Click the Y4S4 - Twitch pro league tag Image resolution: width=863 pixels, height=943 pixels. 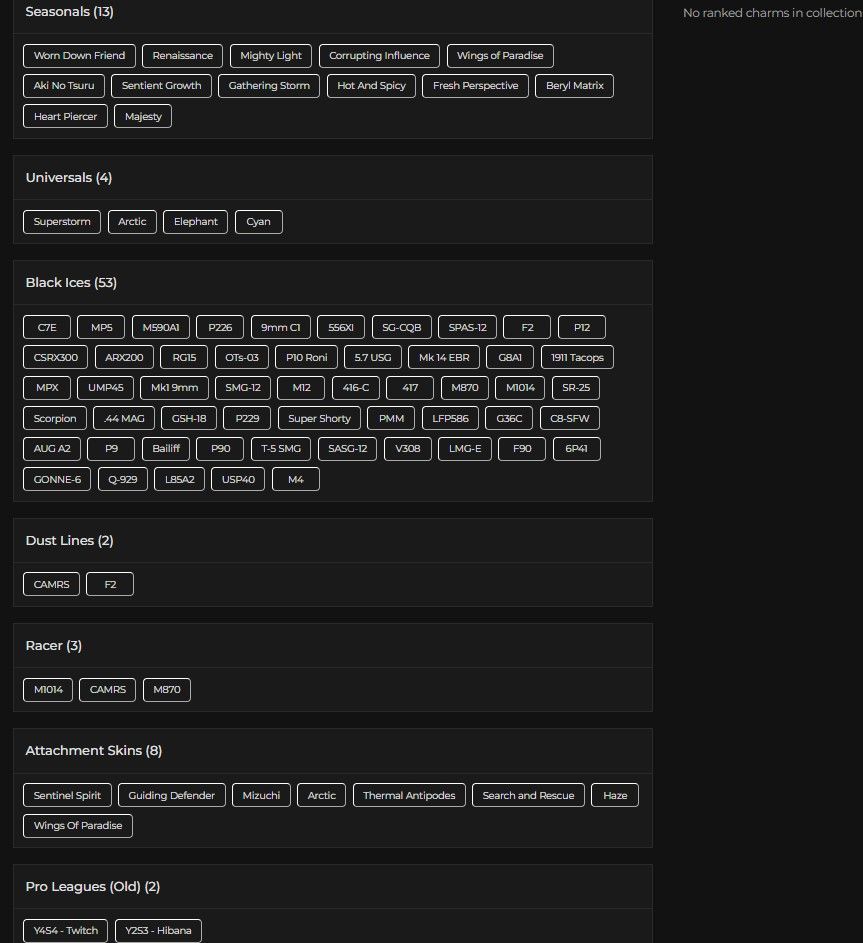pos(65,931)
